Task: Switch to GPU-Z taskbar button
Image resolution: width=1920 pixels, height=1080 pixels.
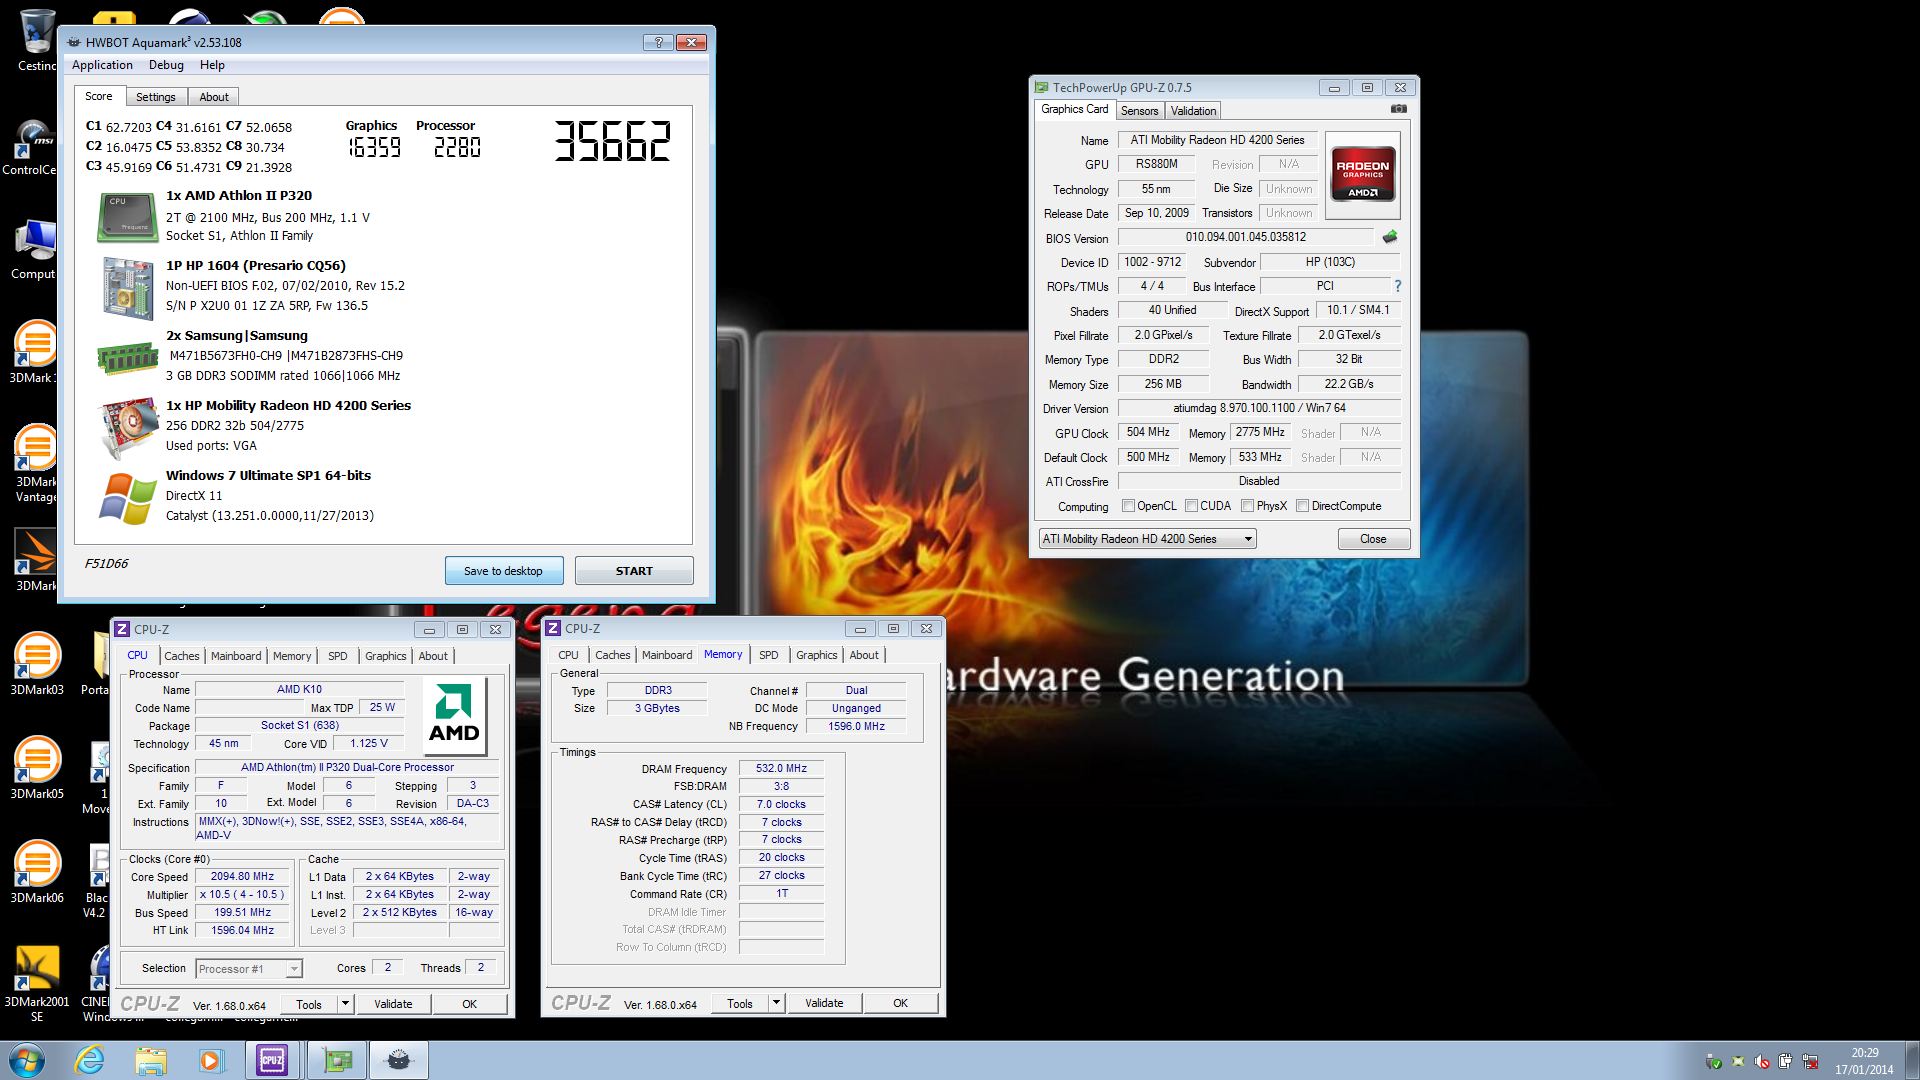Action: [x=337, y=1060]
